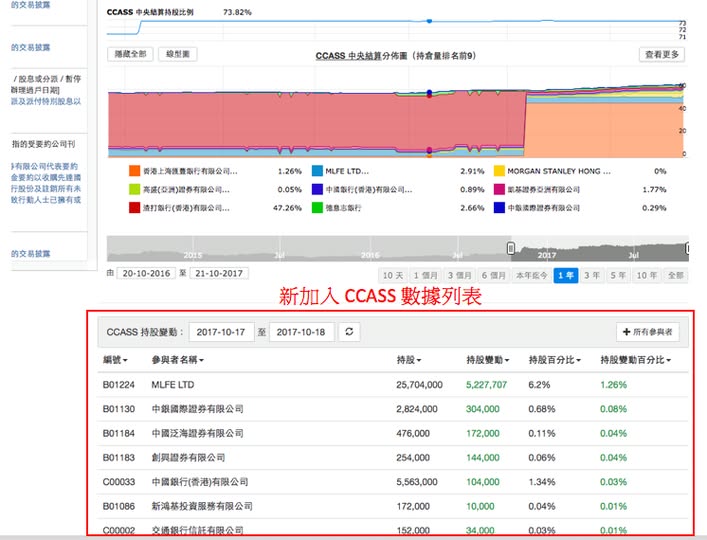
Task: Click the 新鴻基投資服務有限公司 table row
Action: [x=393, y=506]
